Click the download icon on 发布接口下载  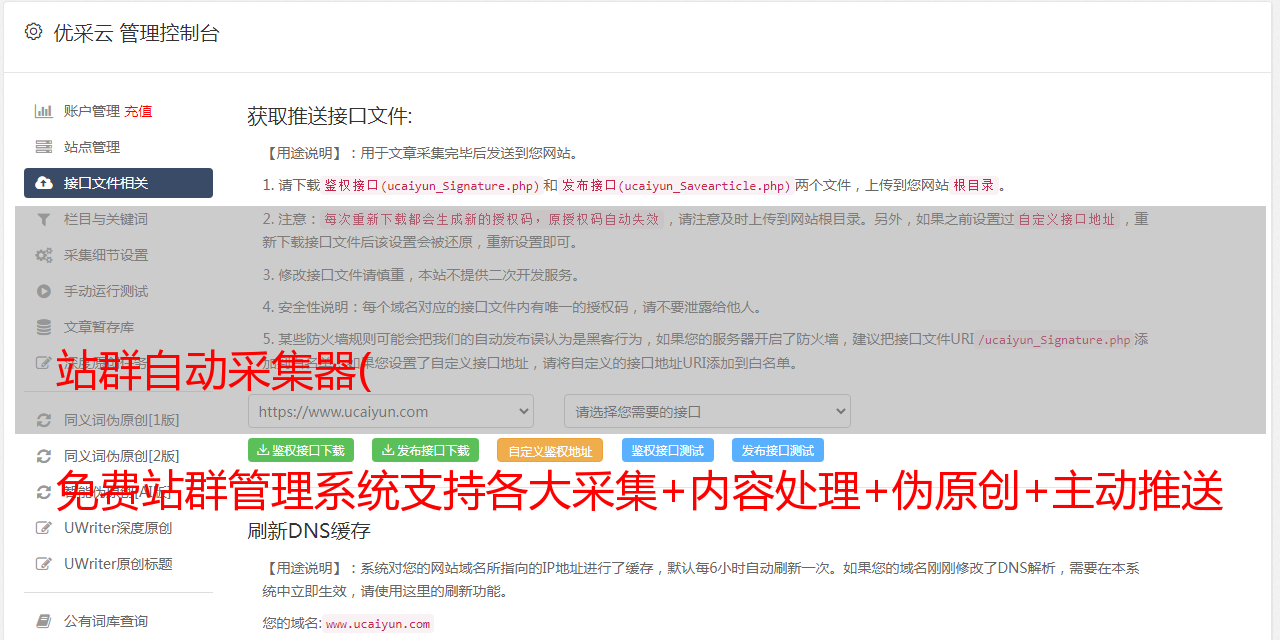point(388,451)
